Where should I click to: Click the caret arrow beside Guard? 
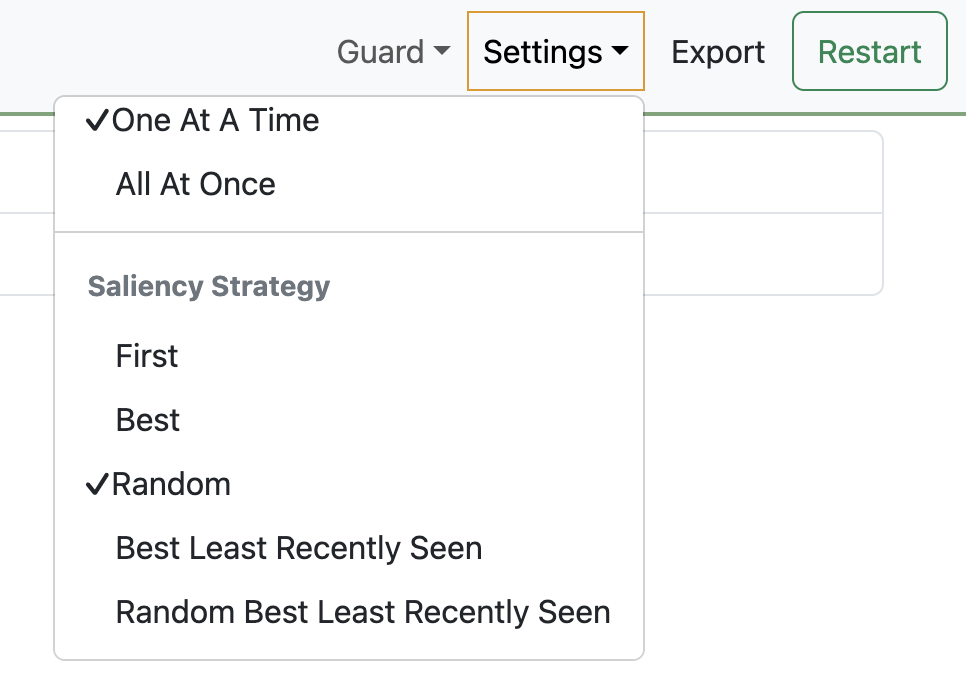[441, 52]
